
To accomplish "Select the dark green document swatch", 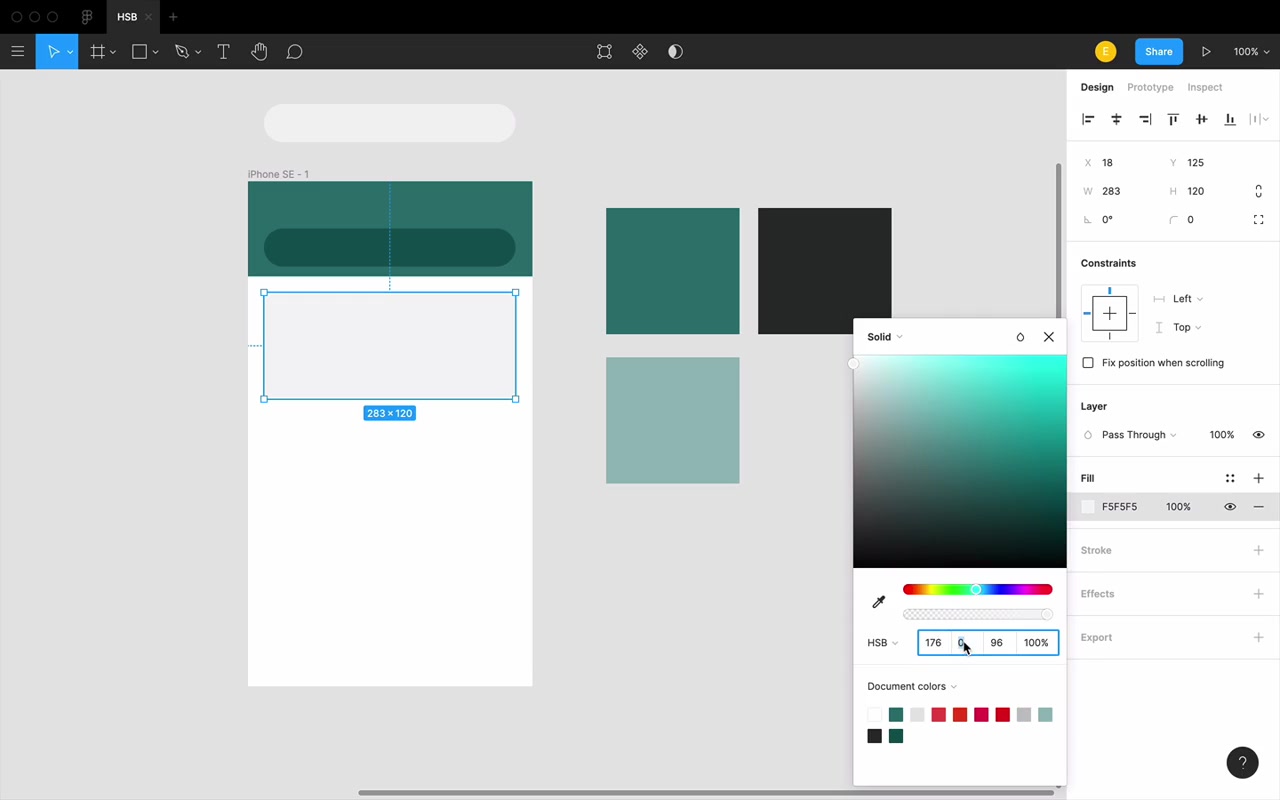I will pos(896,736).
